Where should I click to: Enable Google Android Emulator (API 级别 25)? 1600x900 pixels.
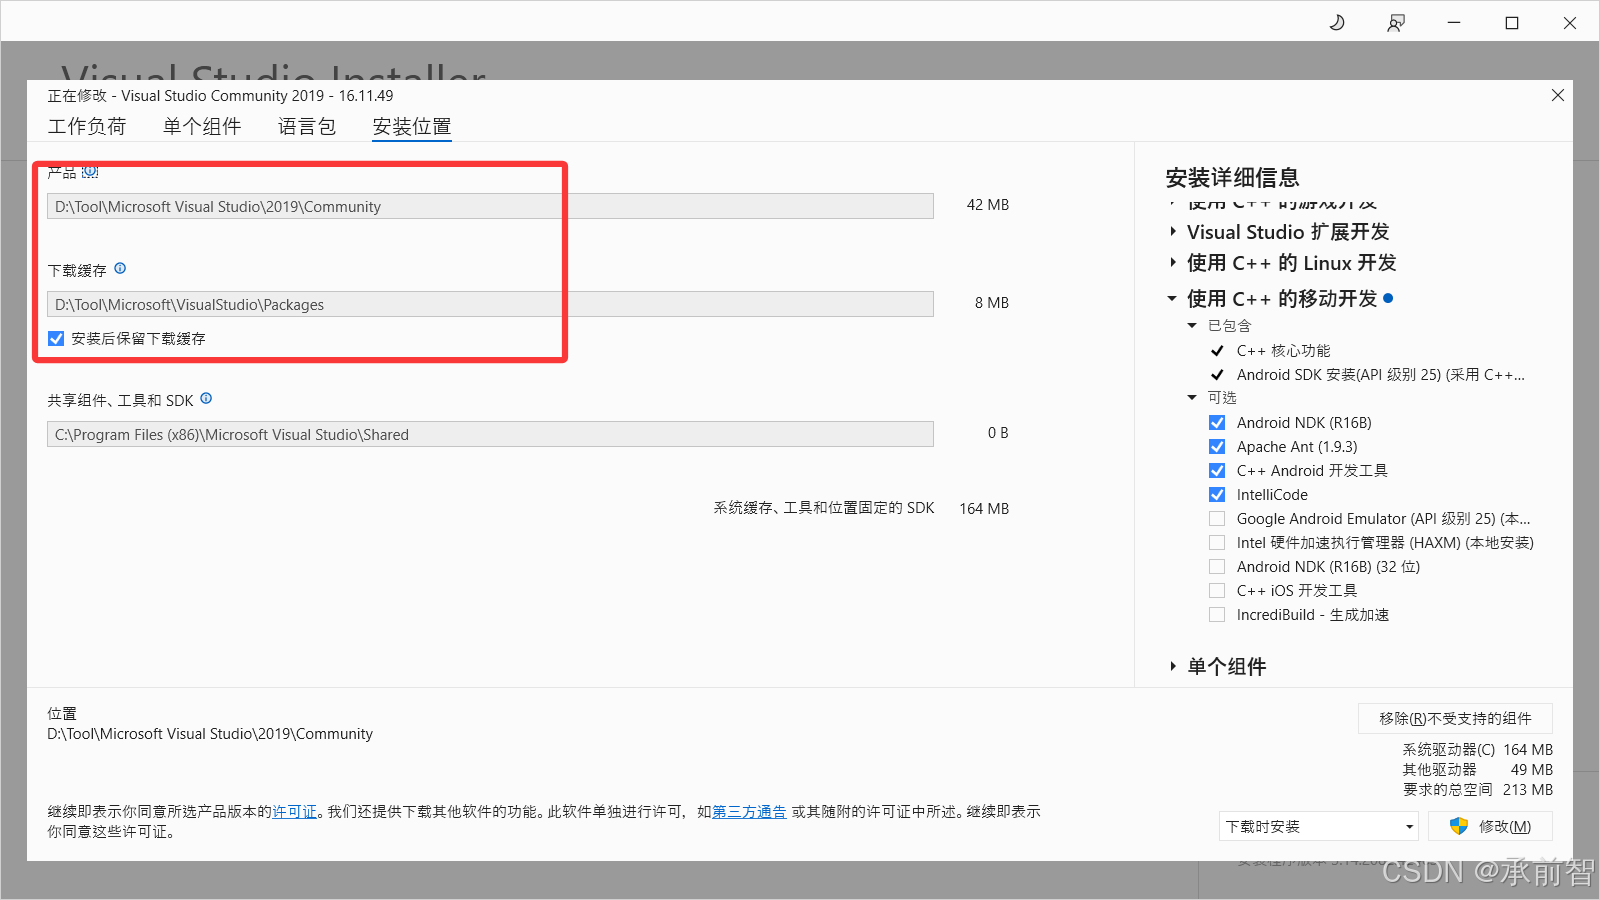point(1217,518)
